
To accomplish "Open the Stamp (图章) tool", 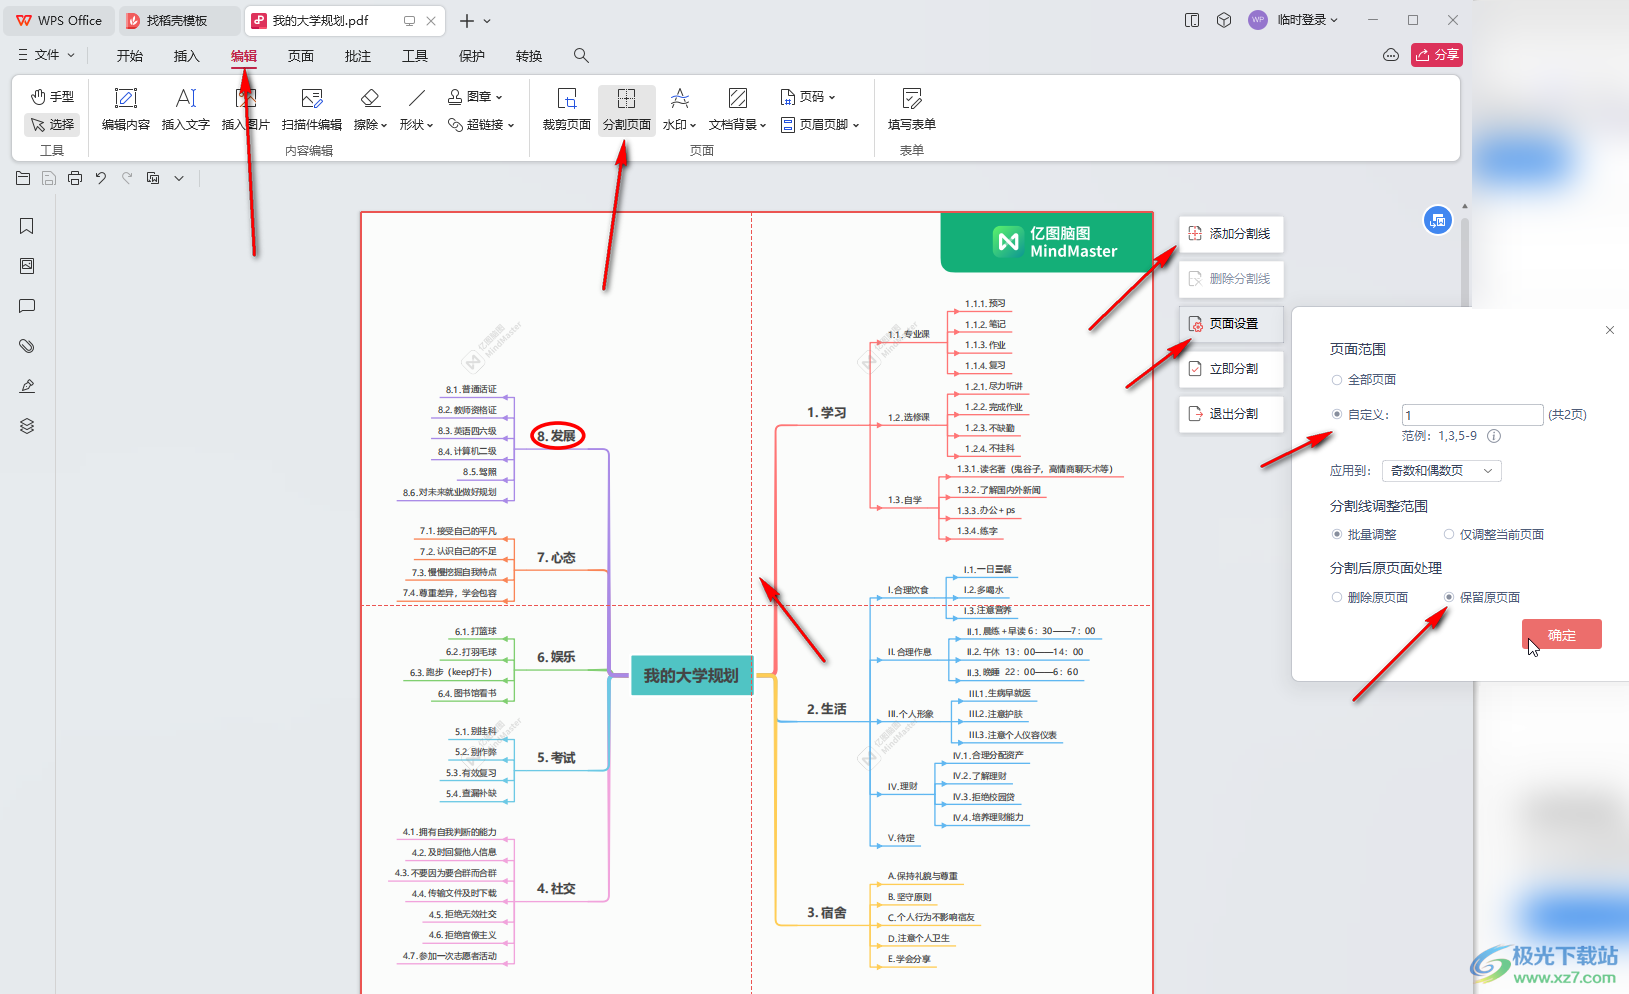I will pyautogui.click(x=475, y=97).
